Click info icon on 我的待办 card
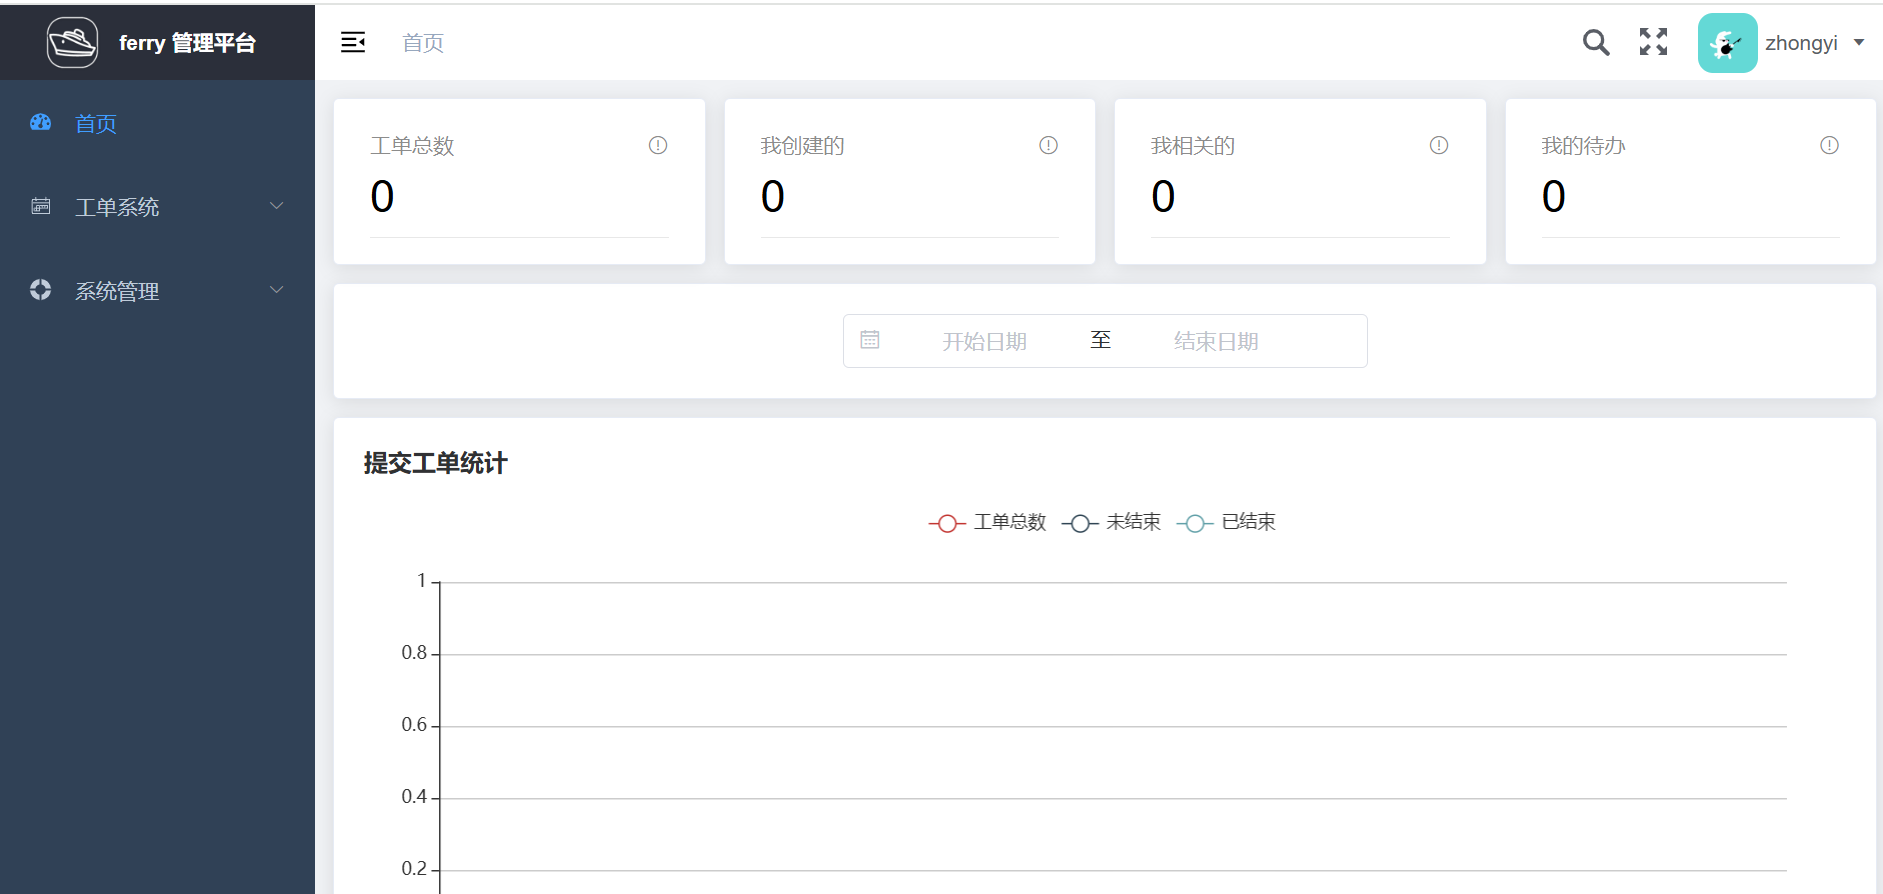This screenshot has height=894, width=1883. click(1829, 146)
